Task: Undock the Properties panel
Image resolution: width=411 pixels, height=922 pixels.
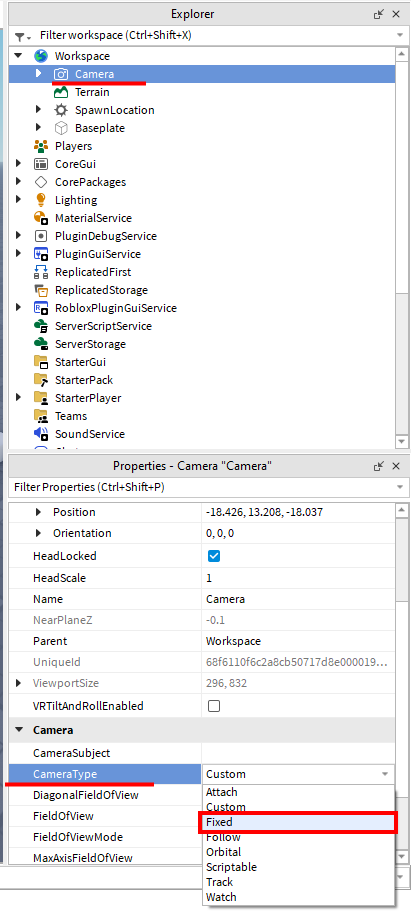Action: [379, 466]
